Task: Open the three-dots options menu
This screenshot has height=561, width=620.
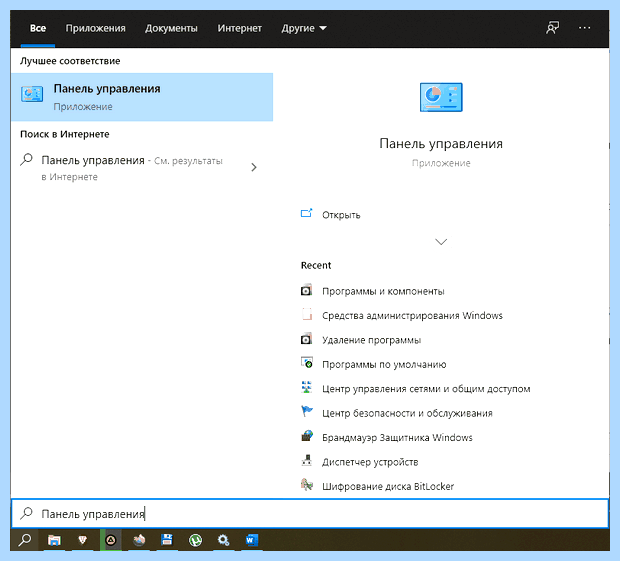Action: [x=584, y=28]
